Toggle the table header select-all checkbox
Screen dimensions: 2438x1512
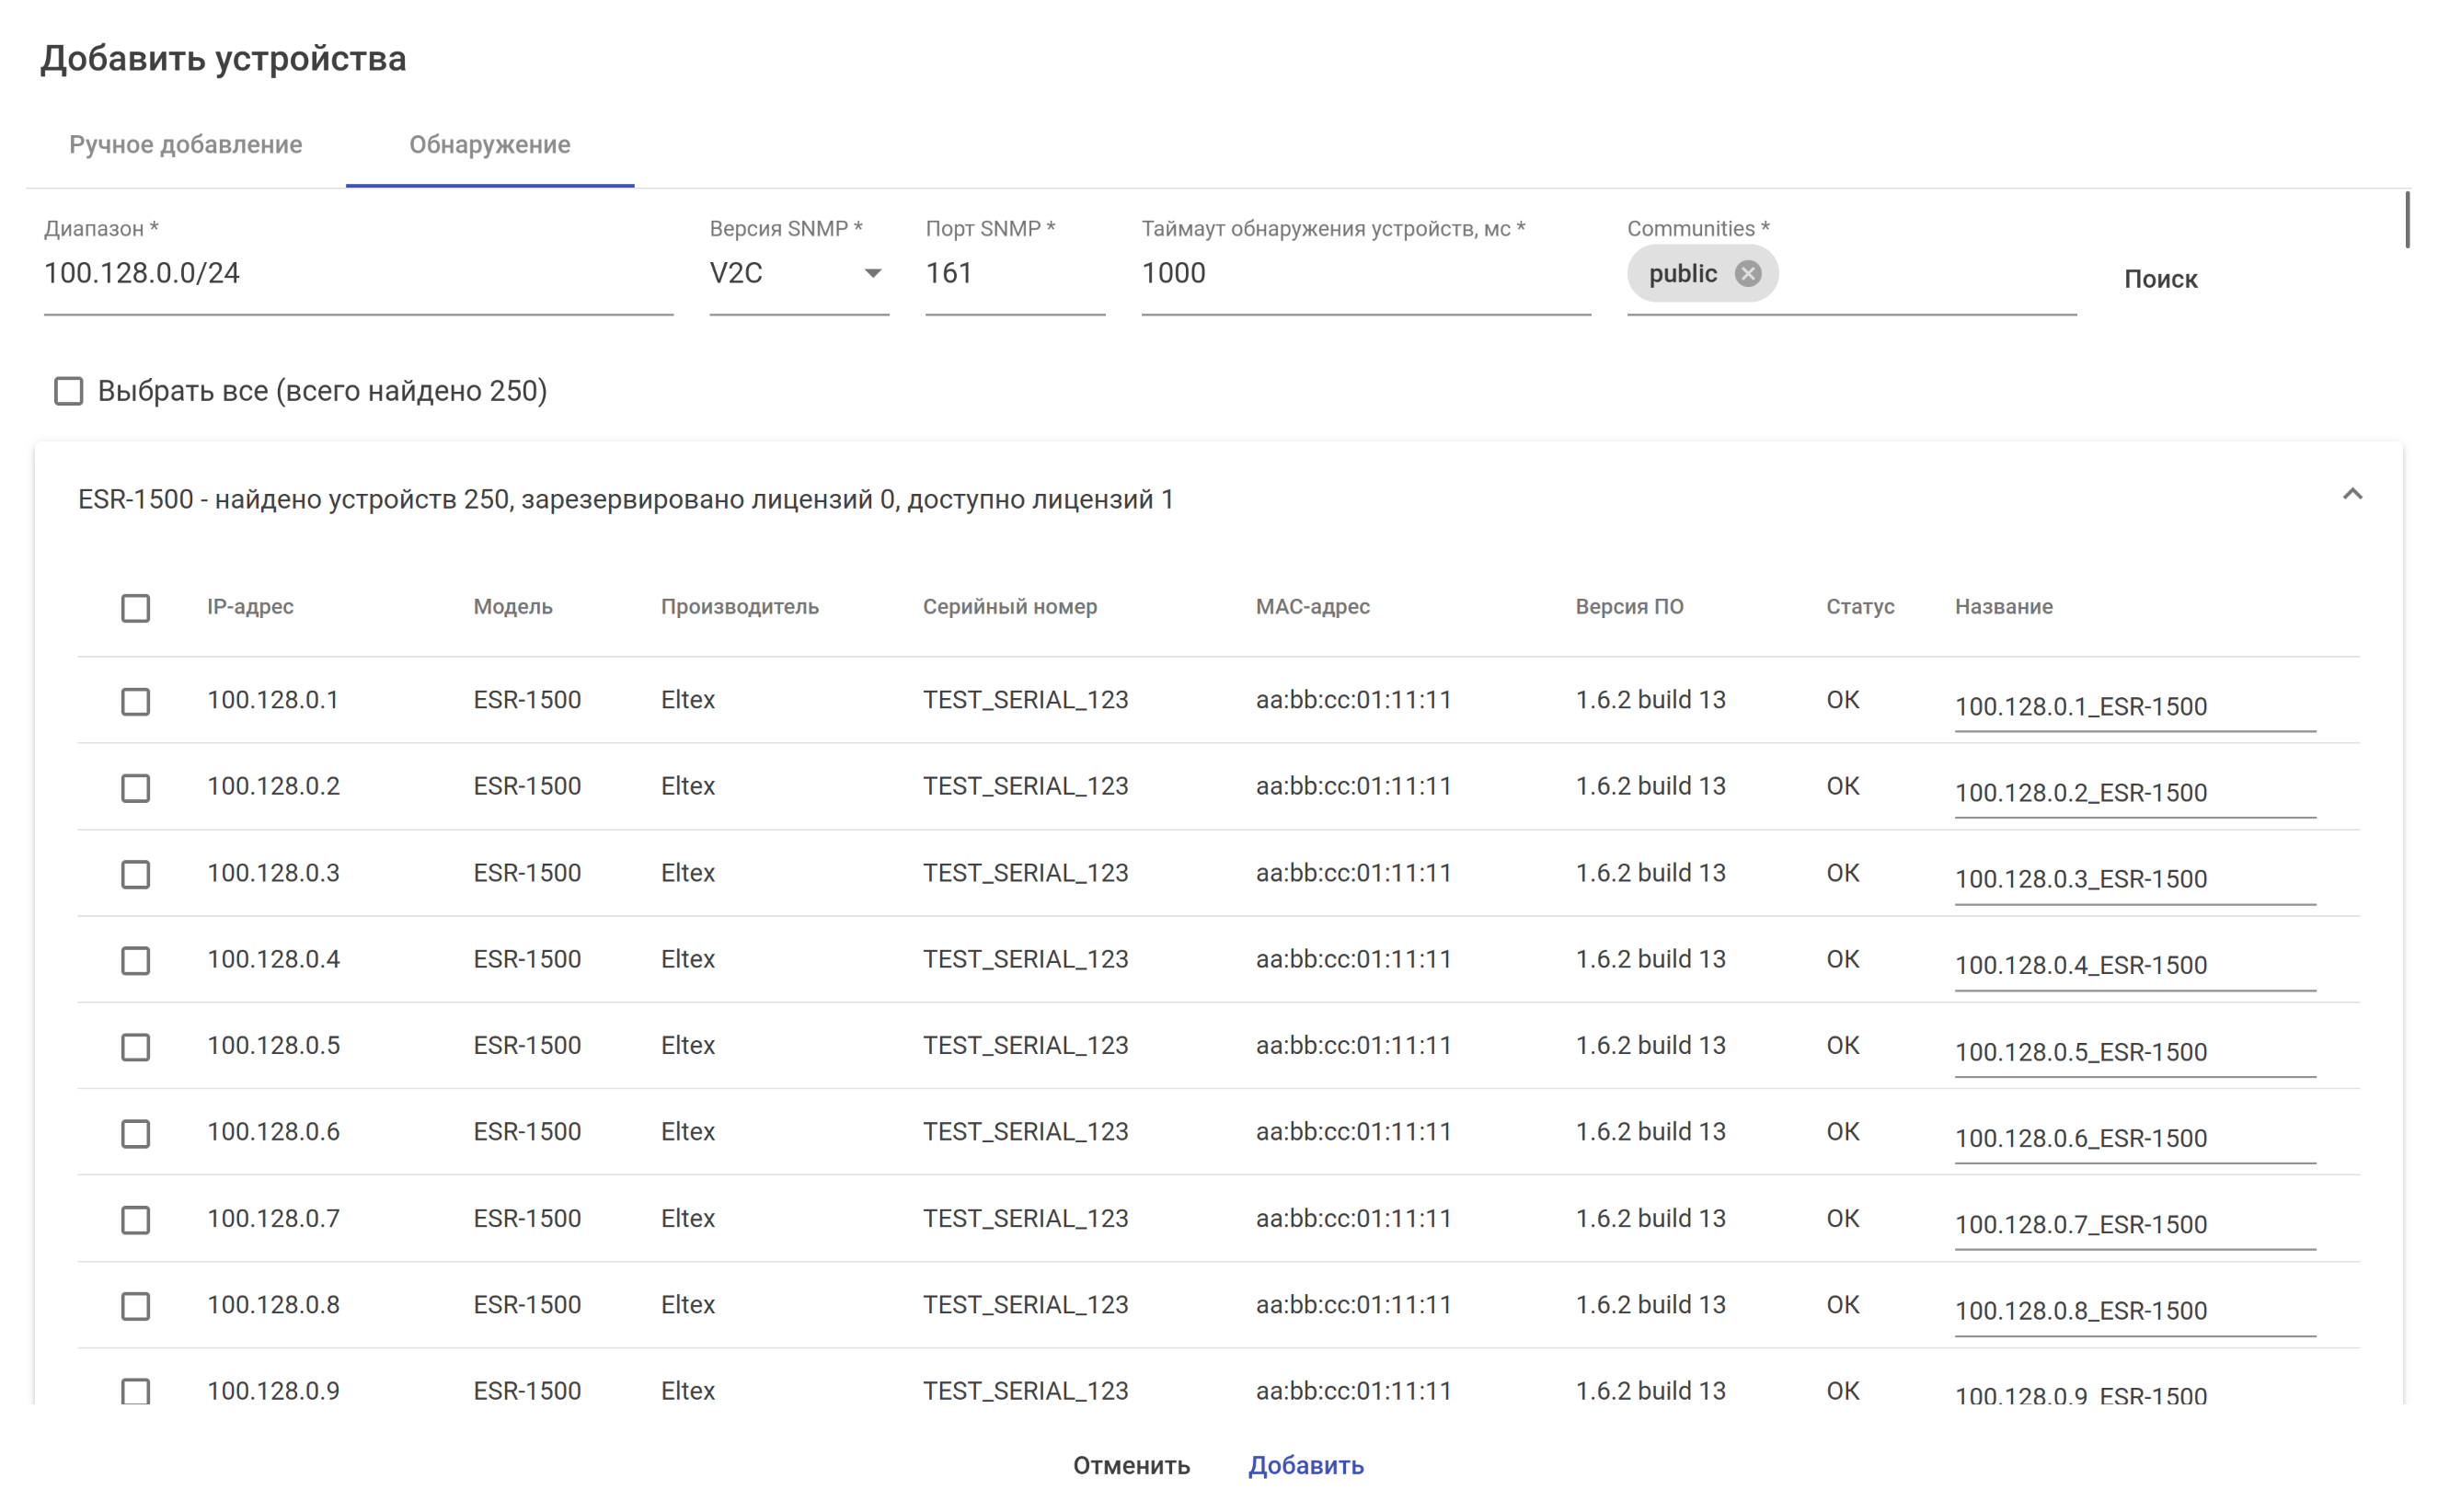tap(135, 607)
